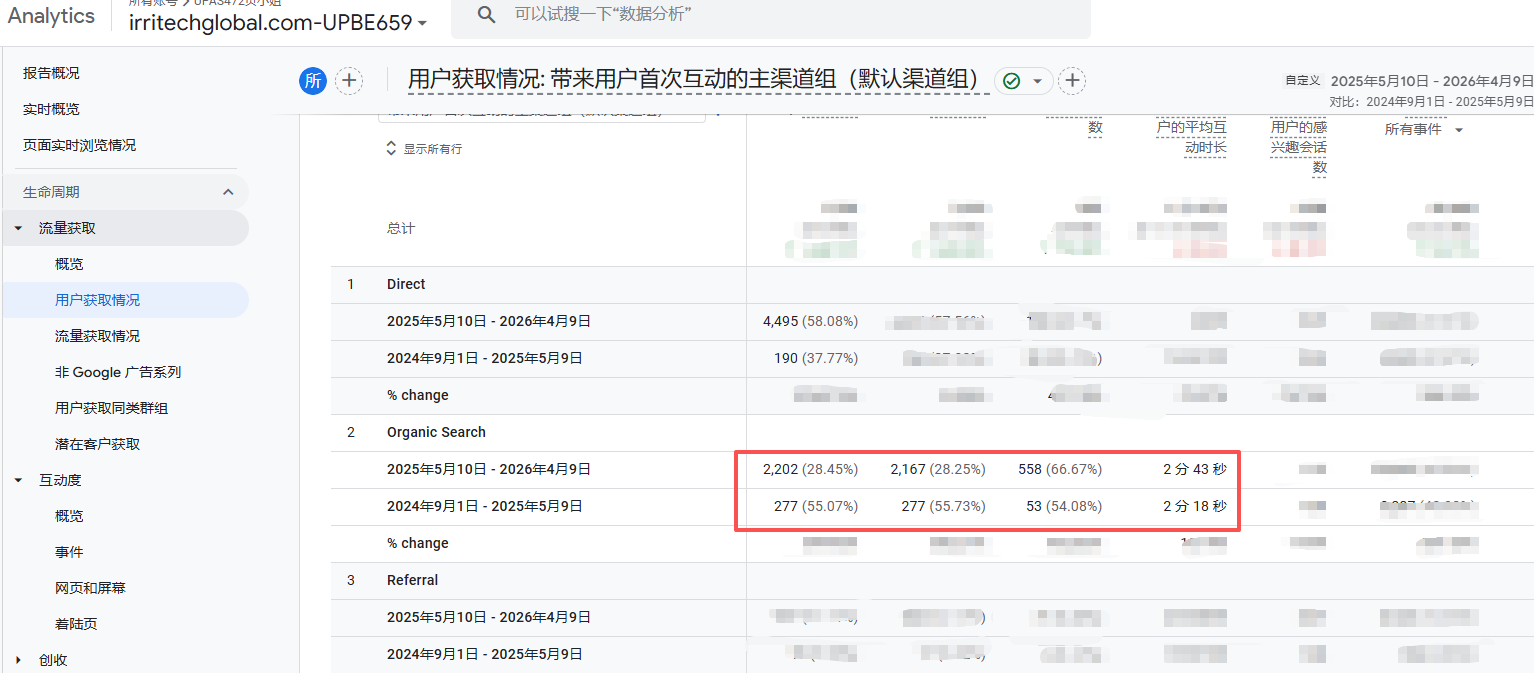This screenshot has width=1534, height=673.
Task: Open 流量获取情况 report
Action: (97, 336)
